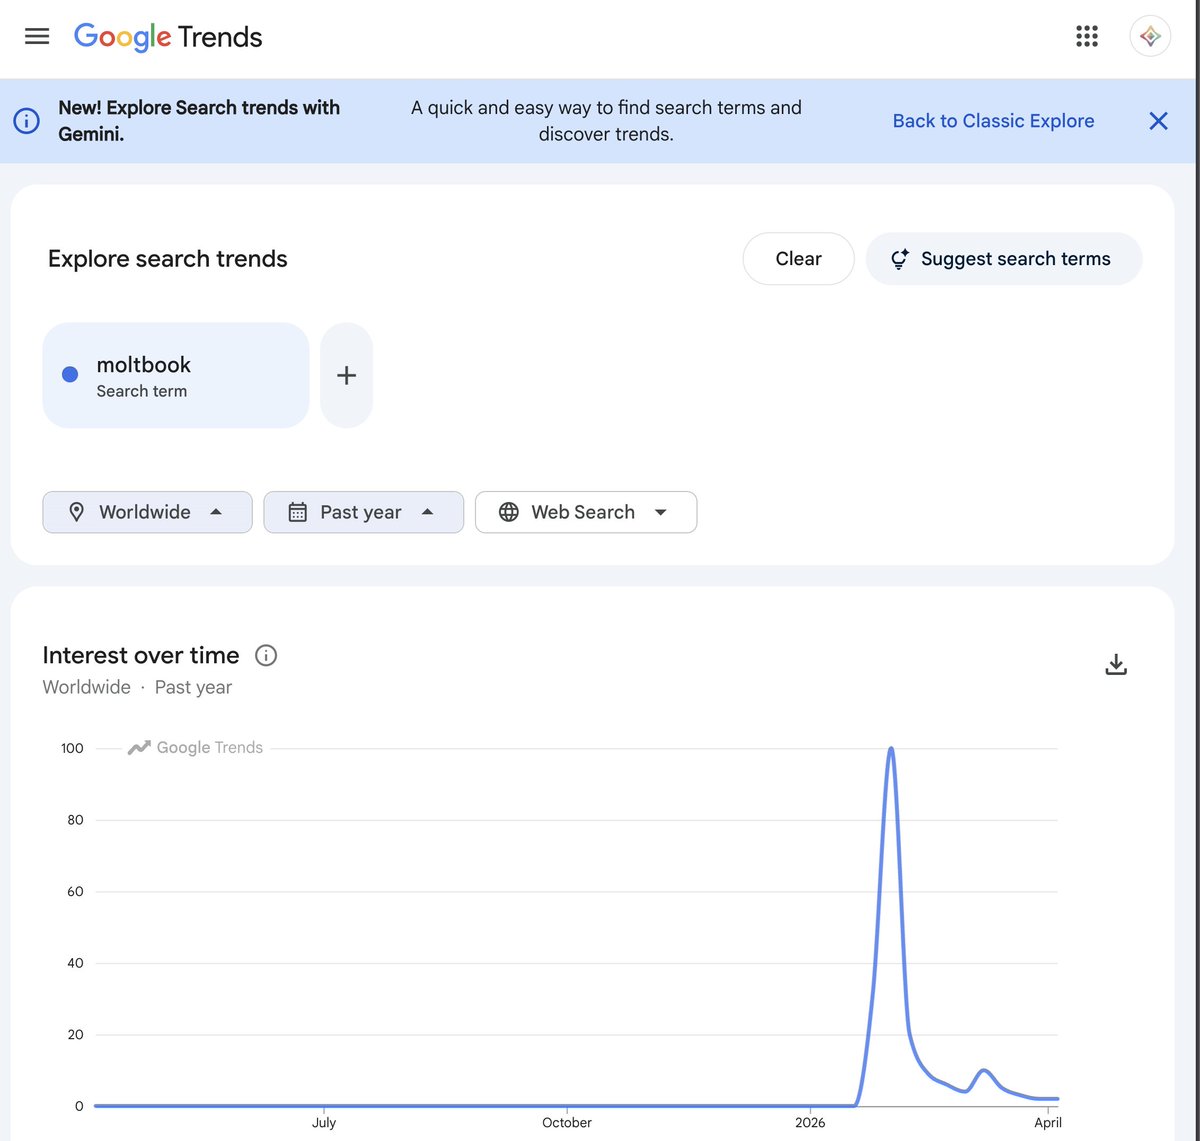Download the Interest over time chart
This screenshot has height=1141, width=1200.
1116,665
